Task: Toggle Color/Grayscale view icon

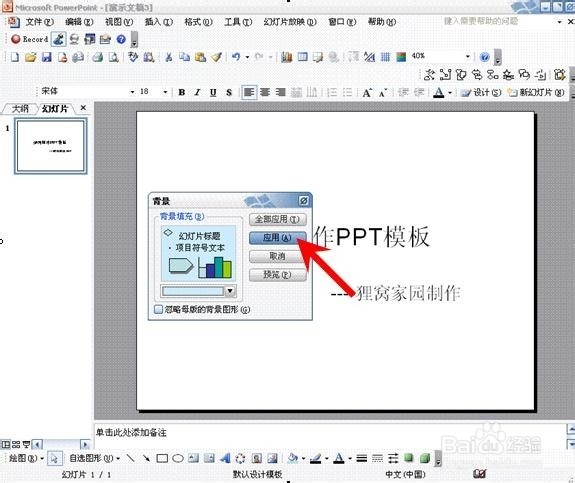Action: click(x=401, y=57)
